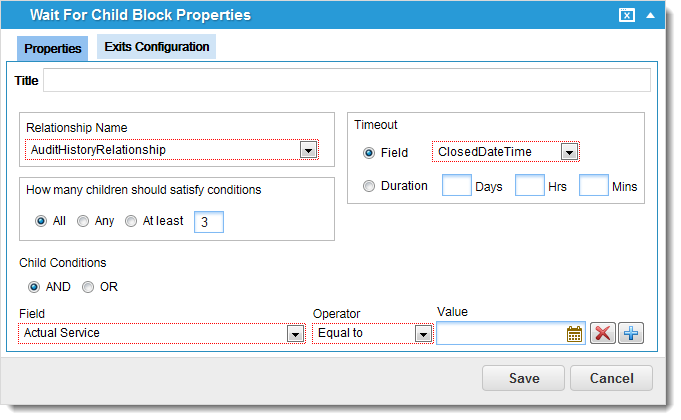The height and width of the screenshot is (420, 681).
Task: Select Duration timeout radio button
Action: 369,186
